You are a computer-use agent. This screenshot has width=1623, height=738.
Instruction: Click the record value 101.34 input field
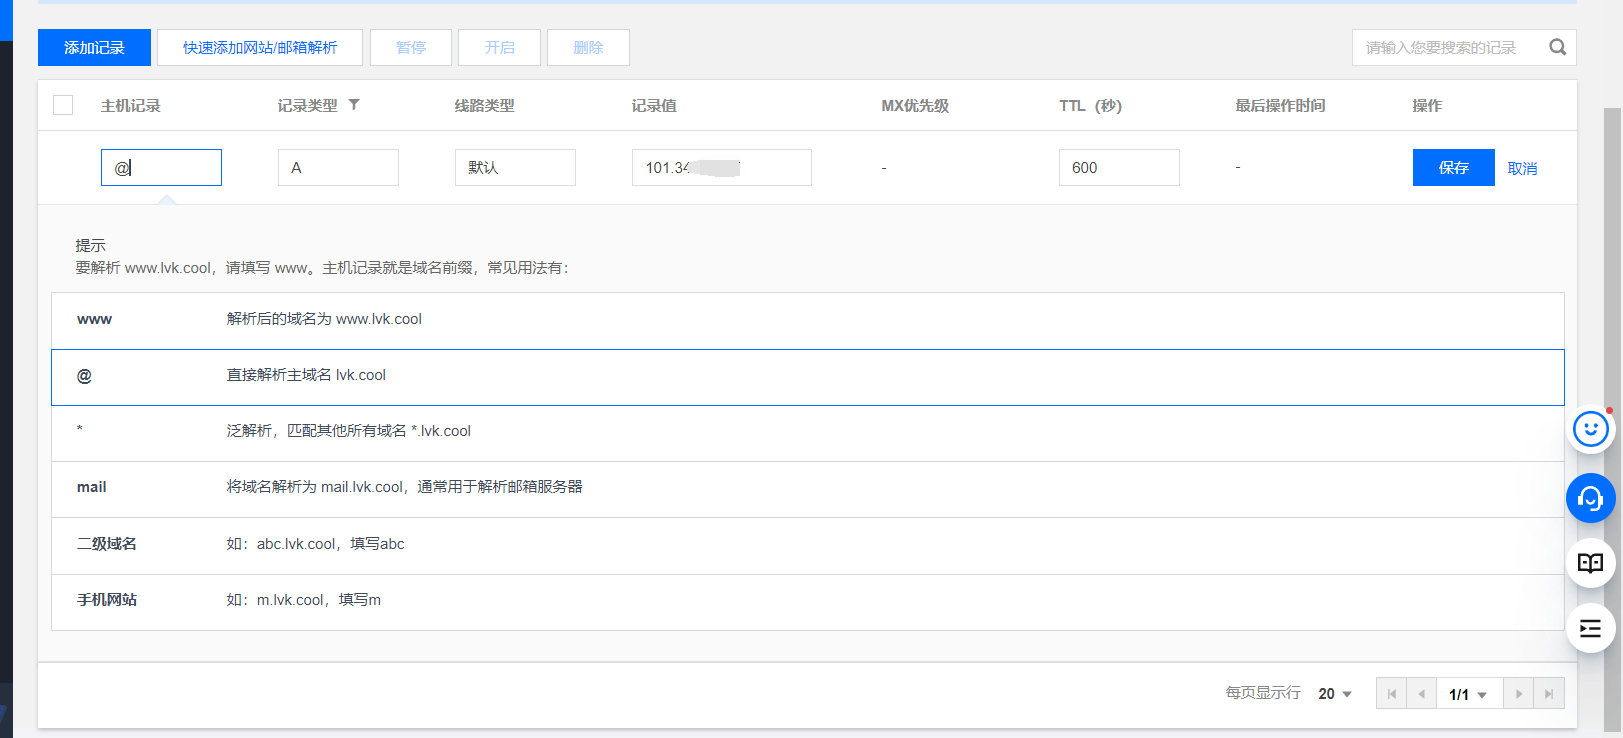[722, 167]
